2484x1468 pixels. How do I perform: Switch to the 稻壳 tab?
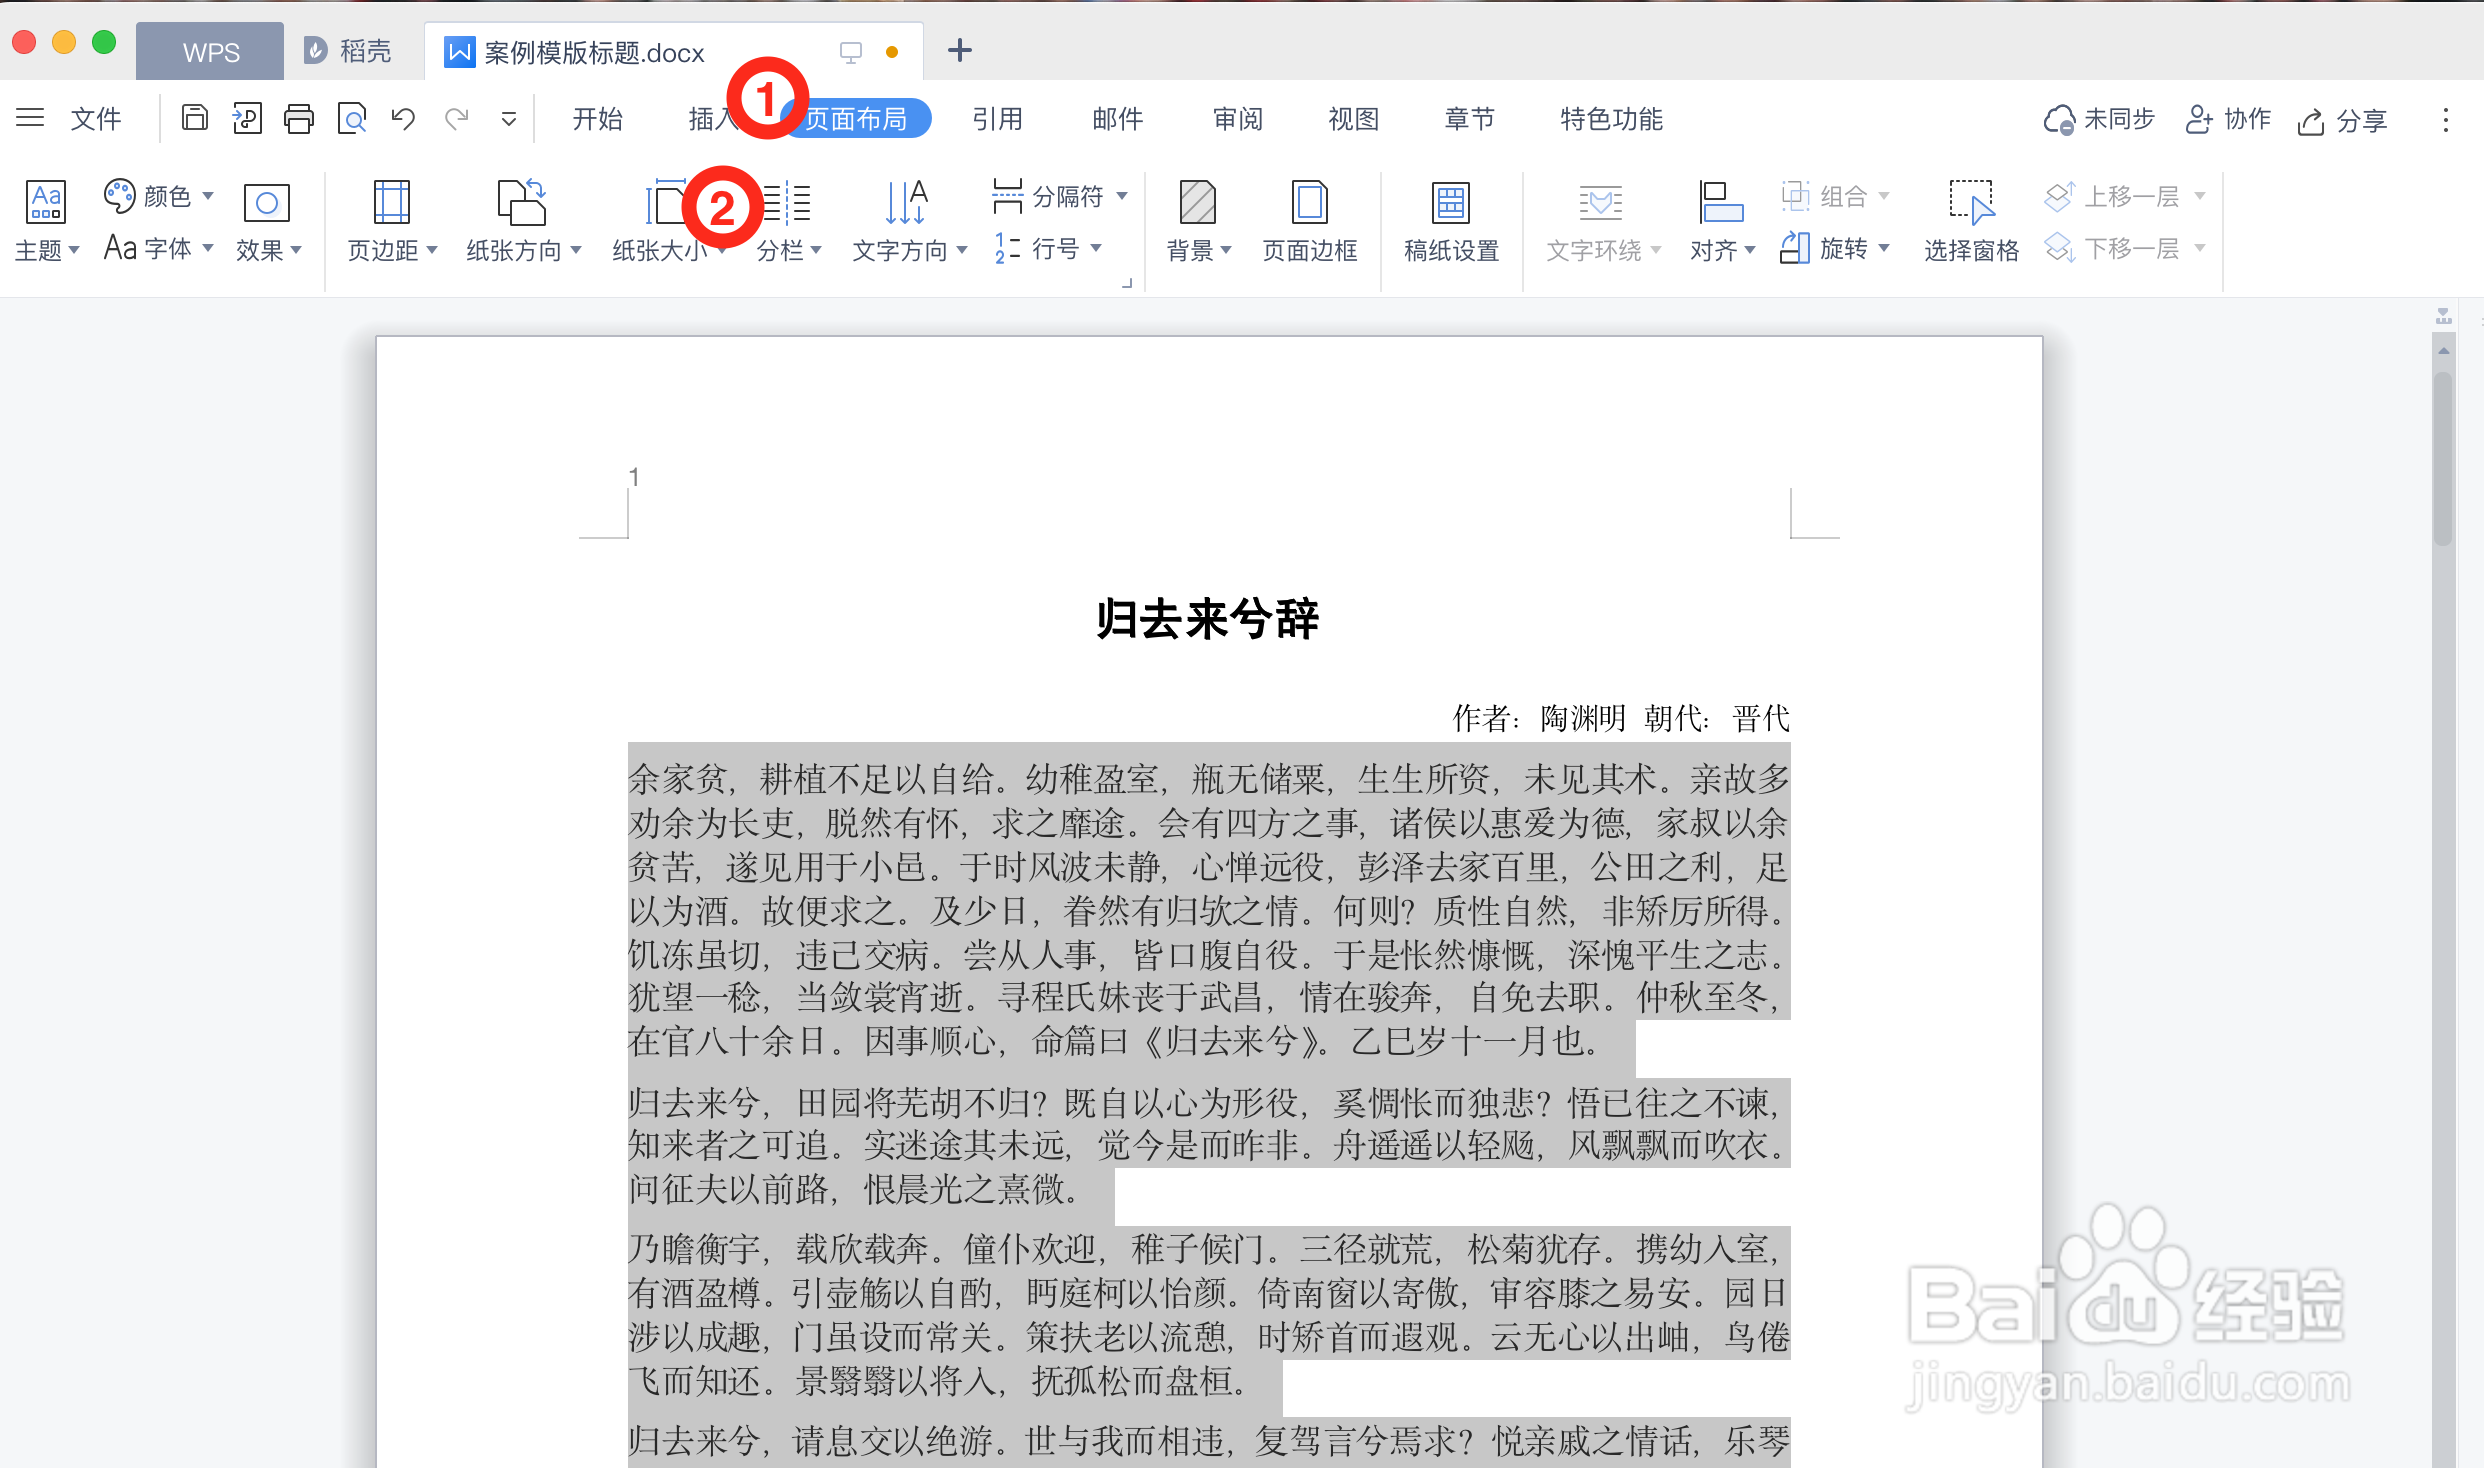tap(348, 51)
